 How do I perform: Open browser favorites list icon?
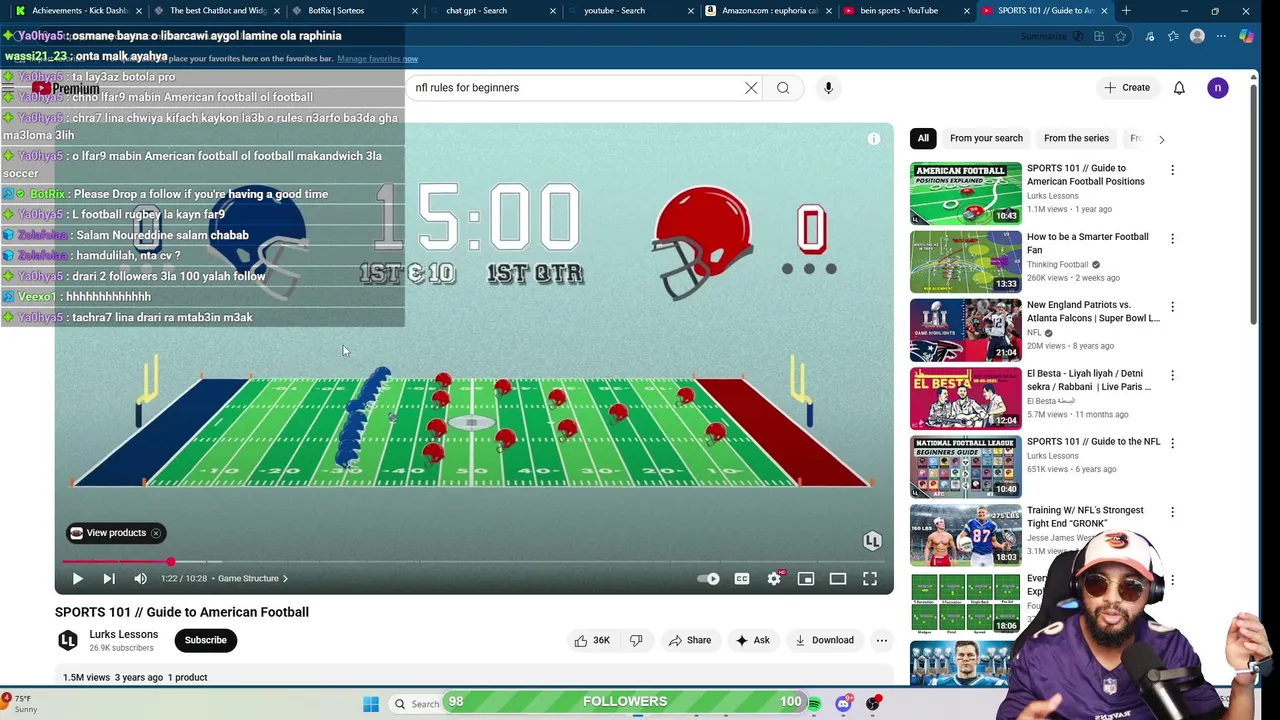(1173, 37)
